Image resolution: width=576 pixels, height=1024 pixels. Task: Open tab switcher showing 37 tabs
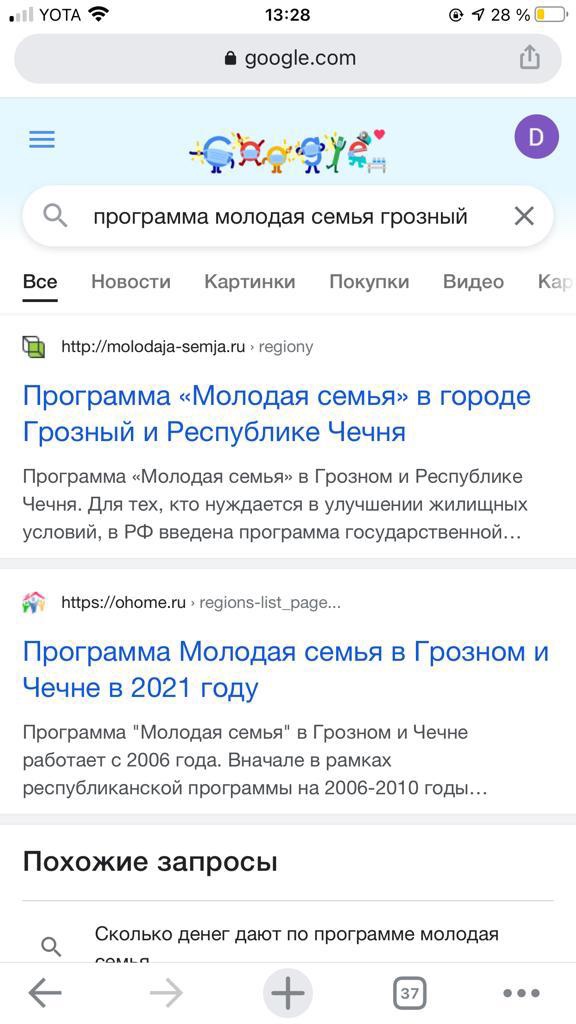tap(409, 993)
